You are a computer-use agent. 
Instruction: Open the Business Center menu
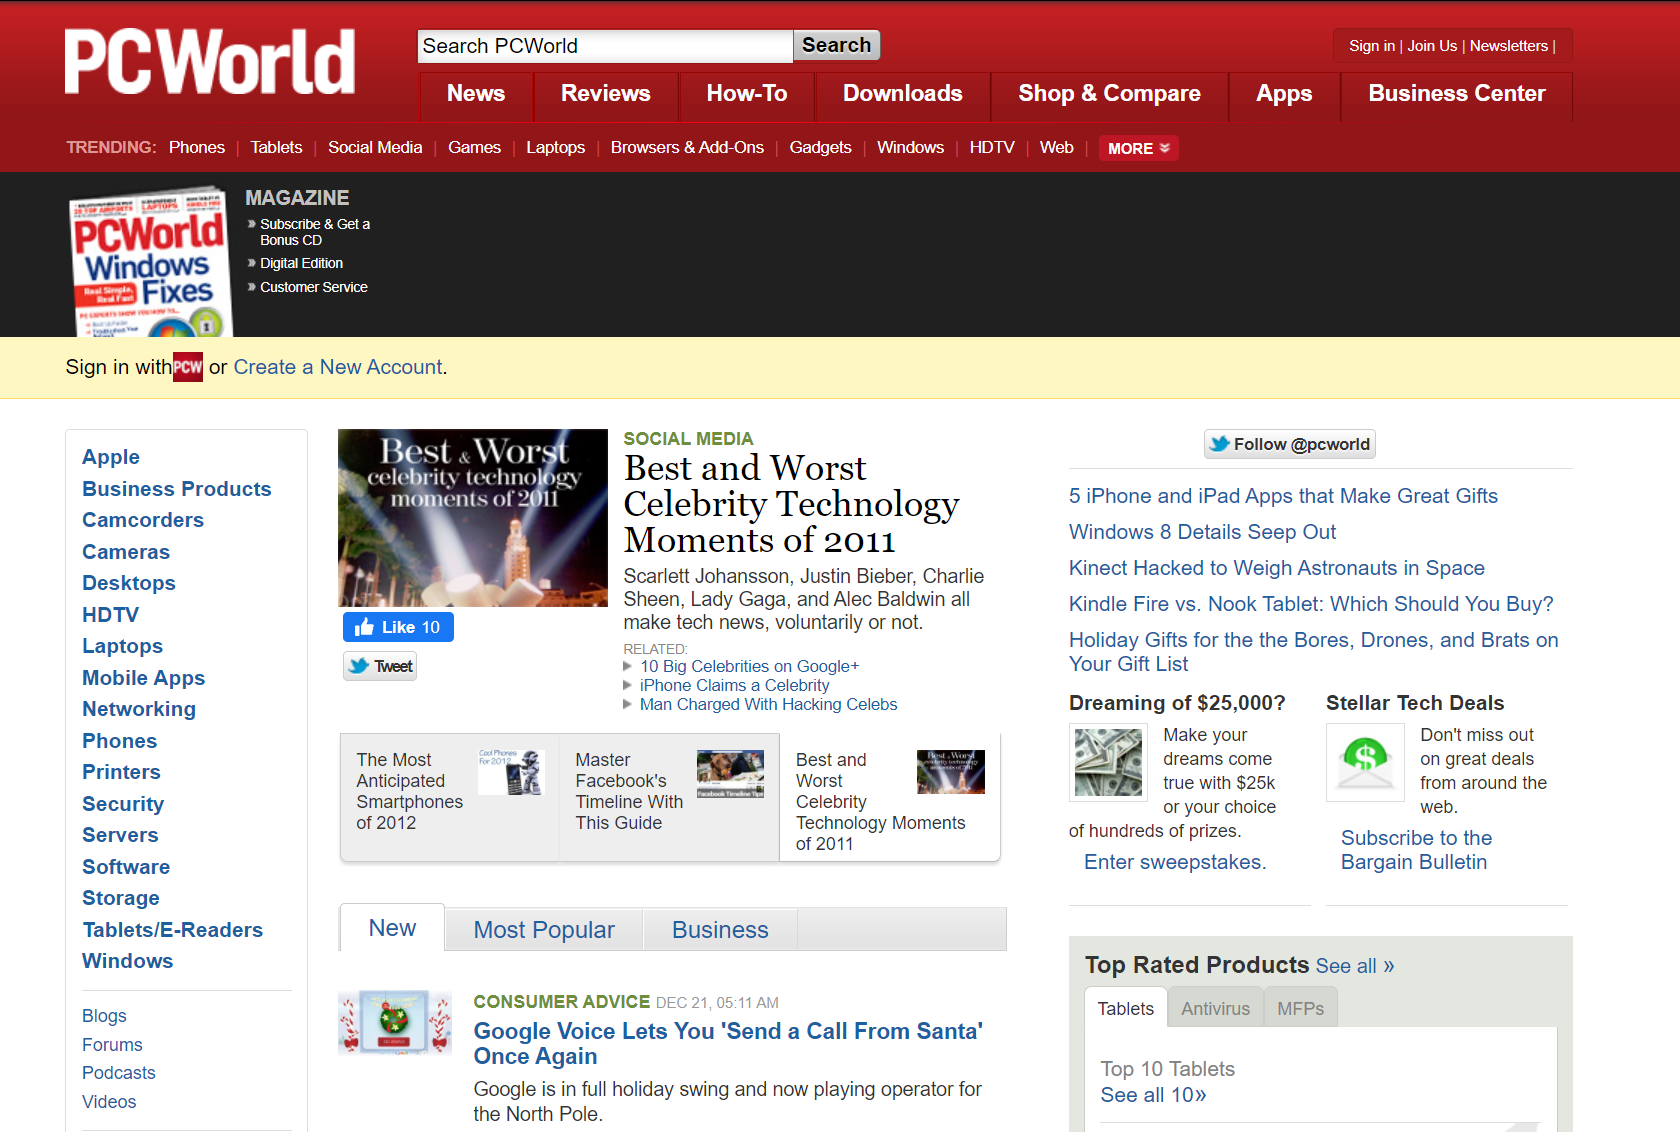(1457, 94)
